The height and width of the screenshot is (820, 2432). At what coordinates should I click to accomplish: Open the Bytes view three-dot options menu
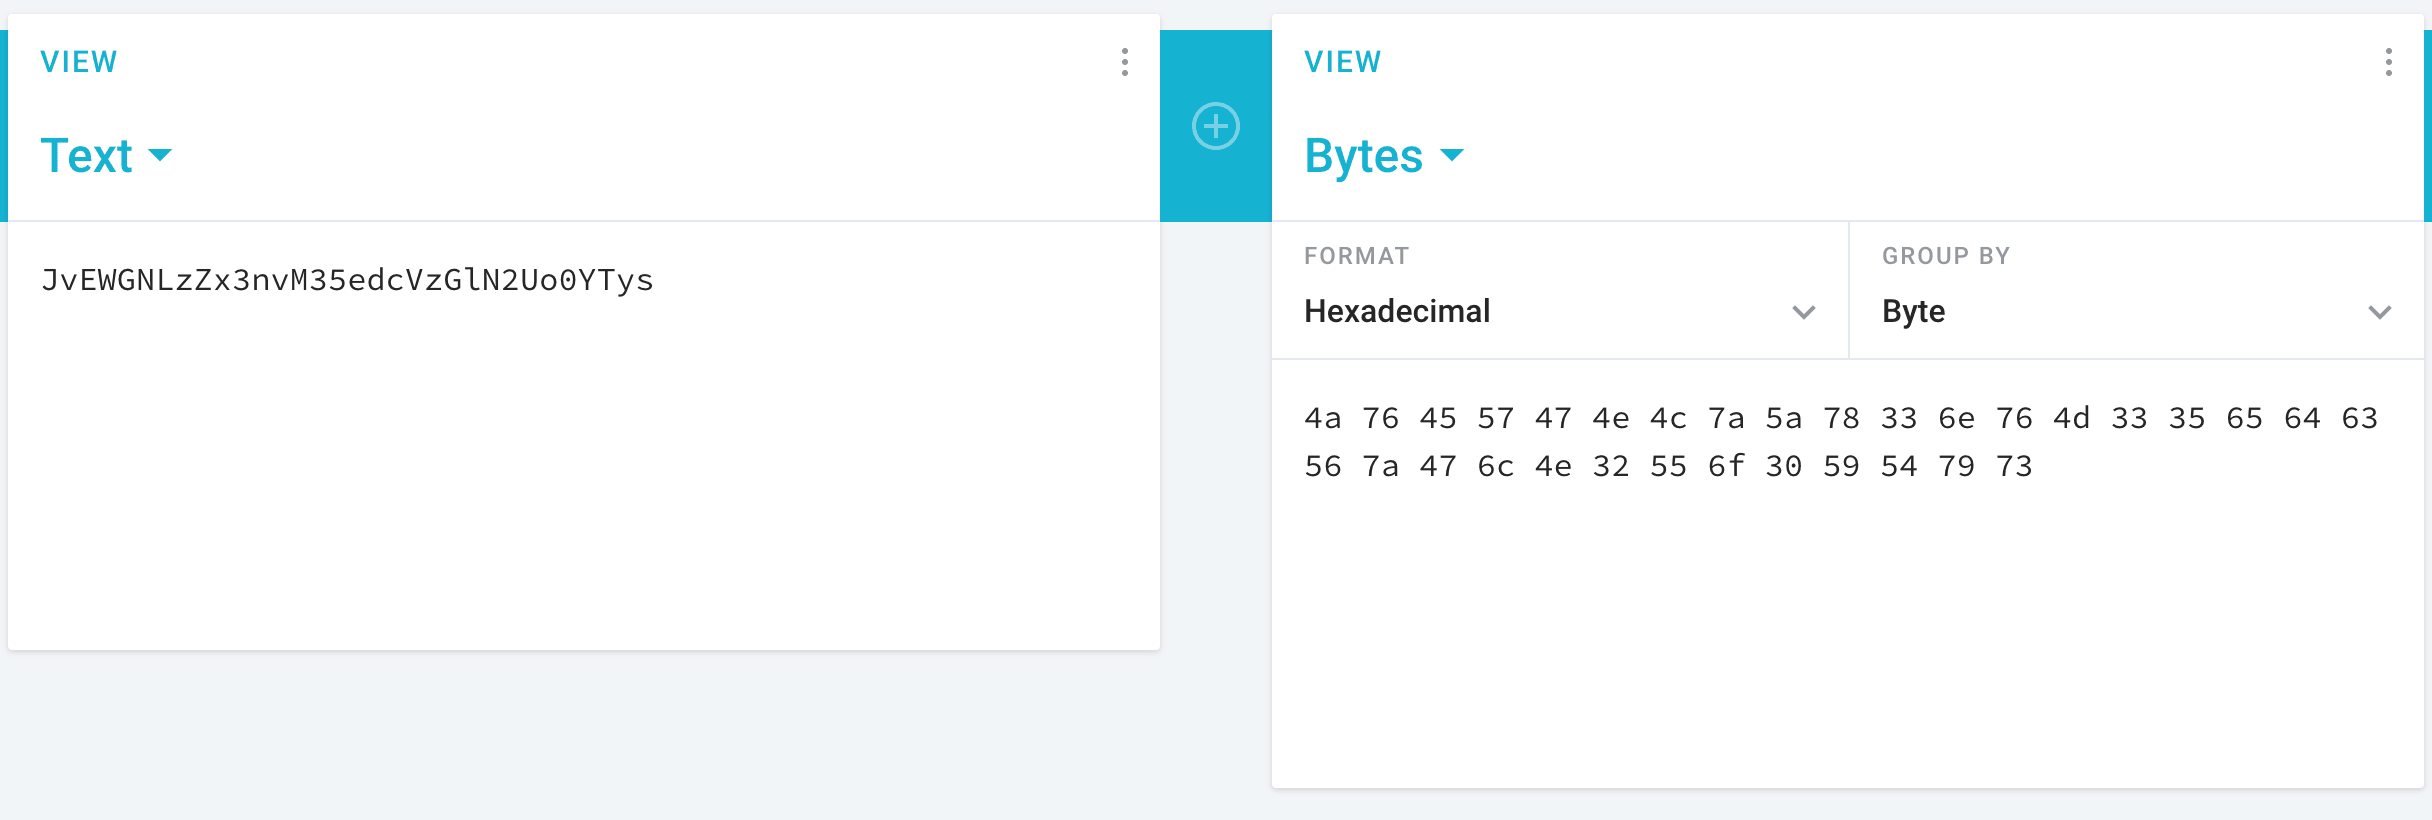[x=2388, y=62]
